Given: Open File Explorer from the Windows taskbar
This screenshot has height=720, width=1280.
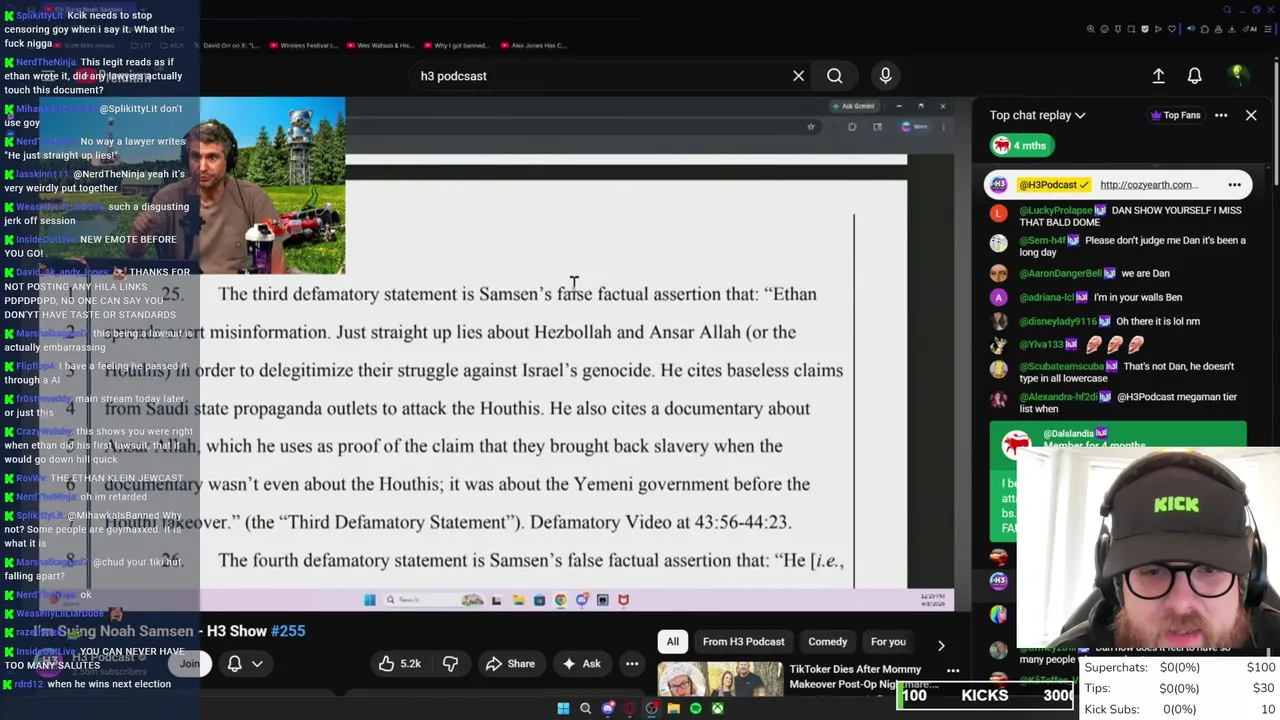Looking at the screenshot, I should [x=674, y=708].
